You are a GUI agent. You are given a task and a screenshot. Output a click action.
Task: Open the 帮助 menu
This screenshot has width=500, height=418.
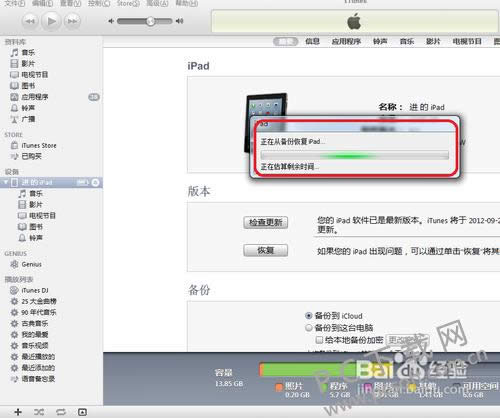point(187,3)
